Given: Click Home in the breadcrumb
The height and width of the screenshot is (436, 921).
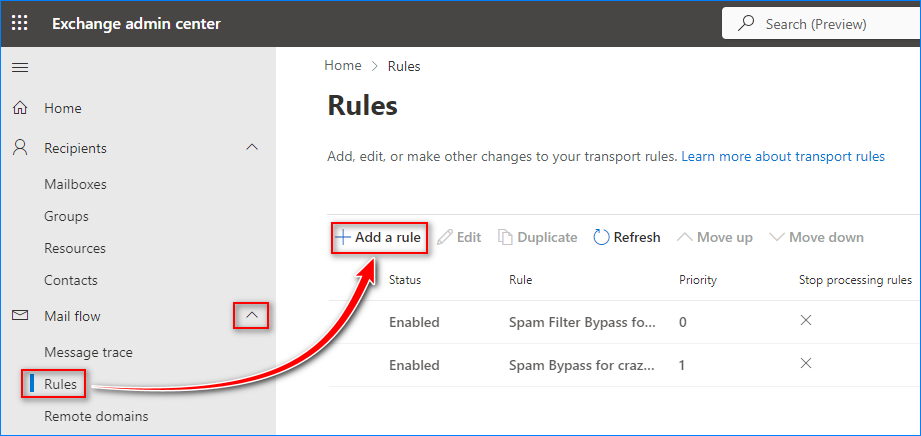Looking at the screenshot, I should click(x=342, y=66).
